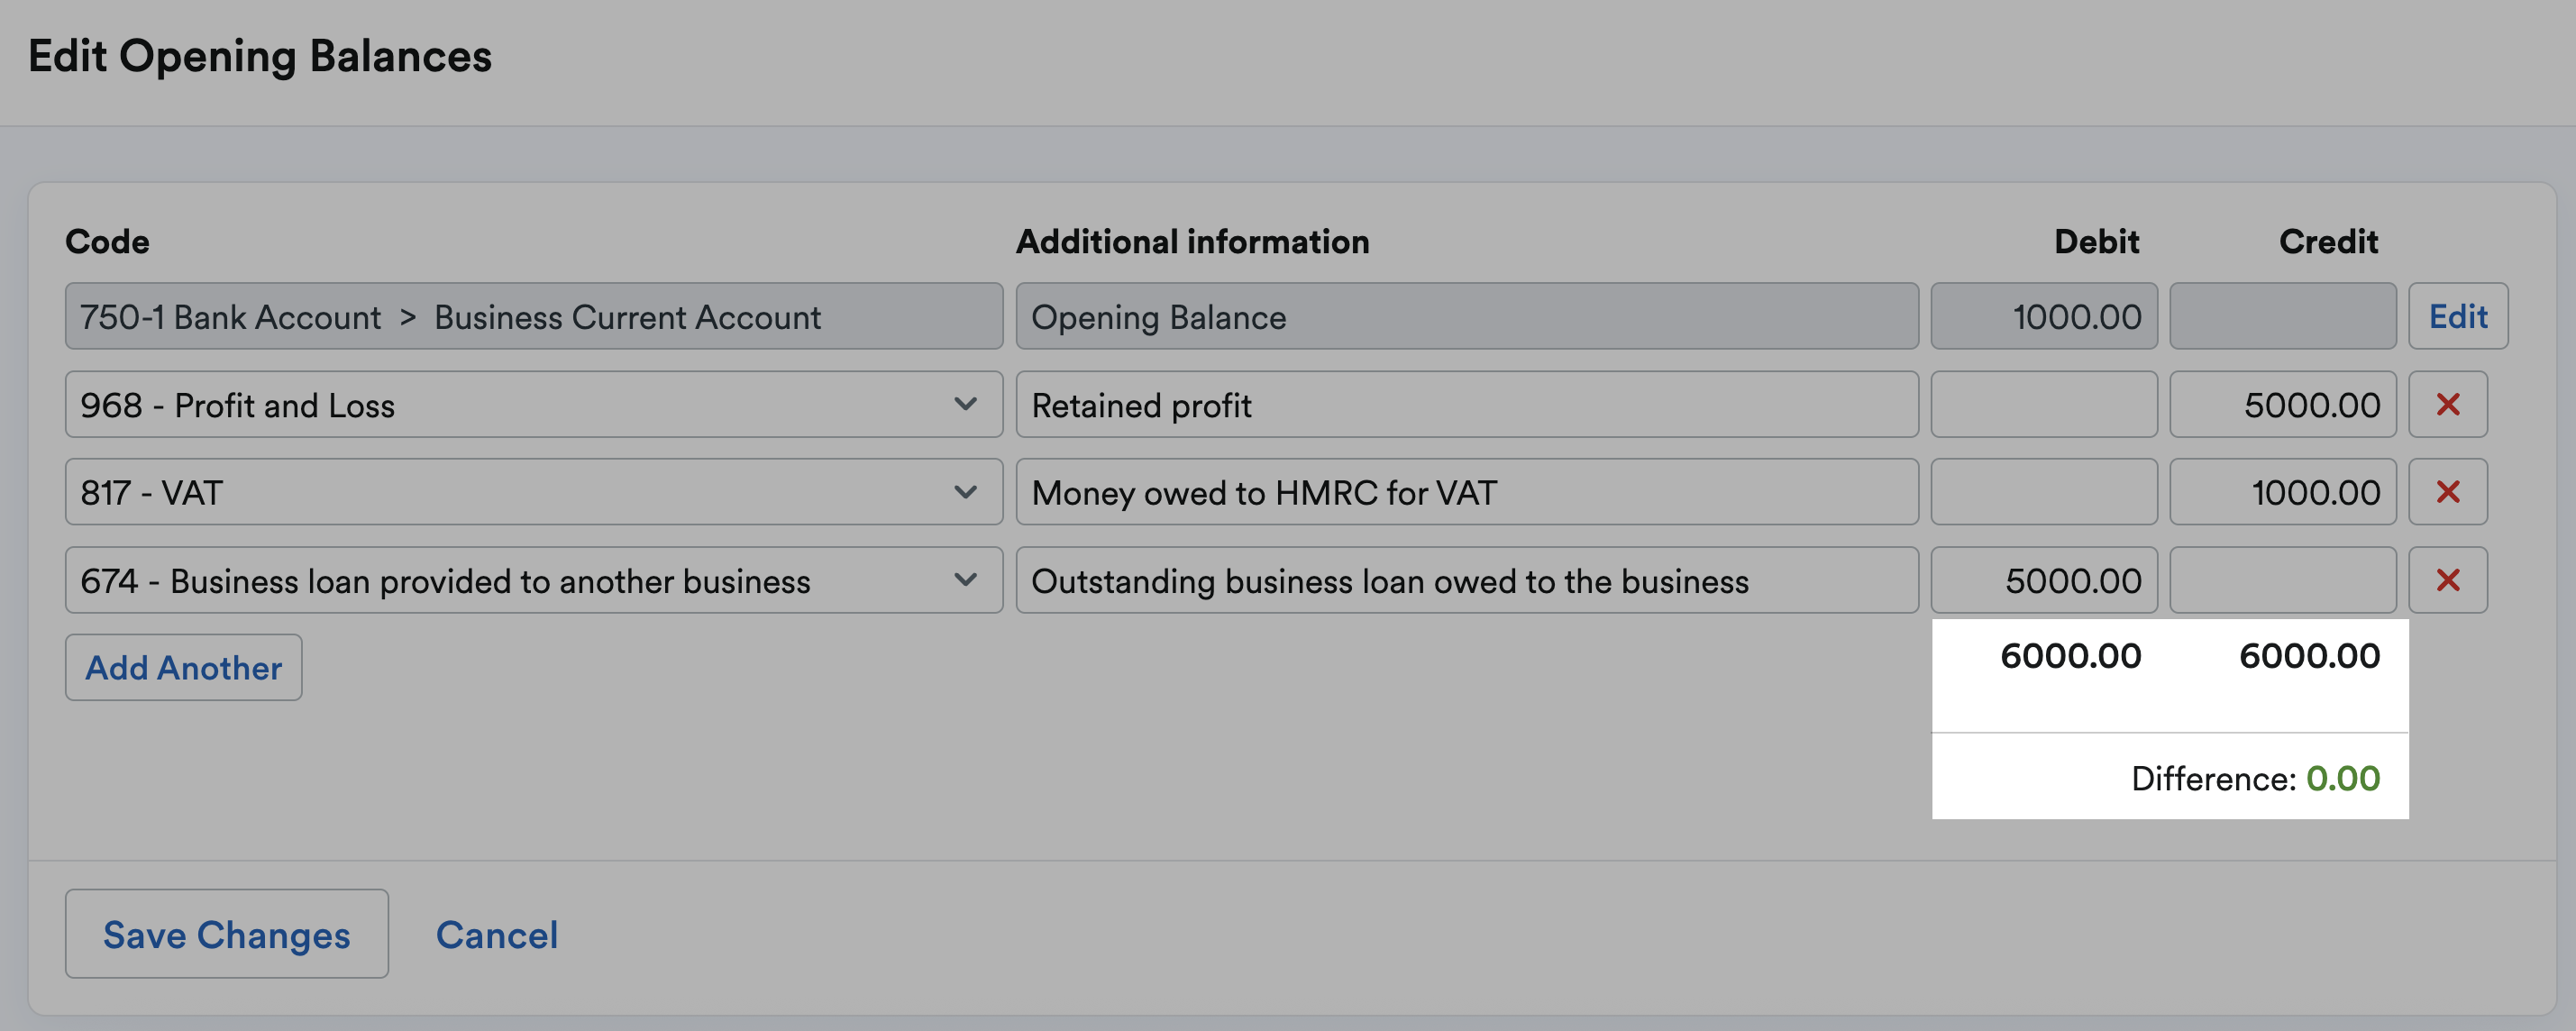Delete the Profit and Loss row
This screenshot has height=1031, width=2576.
tap(2447, 404)
